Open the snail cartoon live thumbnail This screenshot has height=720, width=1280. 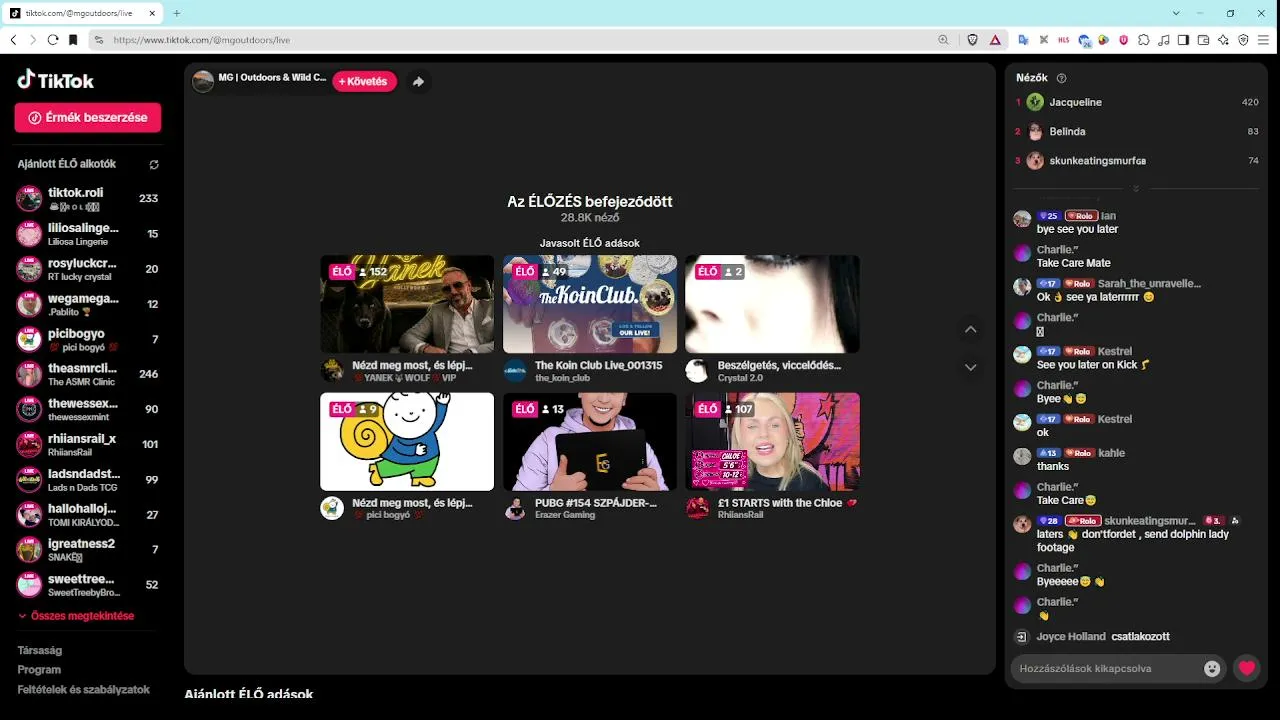407,442
